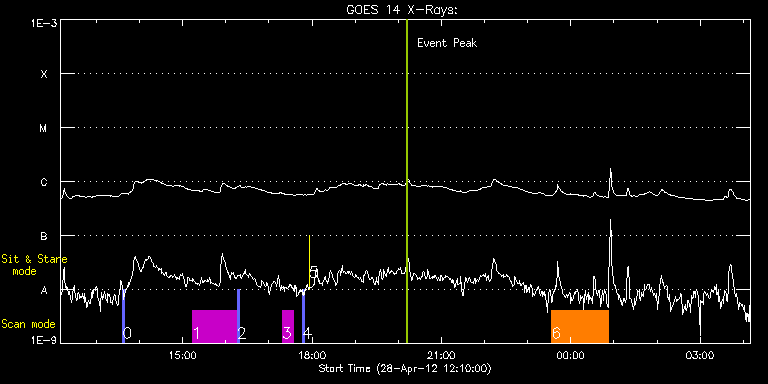The image size is (768, 384).
Task: Select the orange observation block 6
Action: (580, 327)
